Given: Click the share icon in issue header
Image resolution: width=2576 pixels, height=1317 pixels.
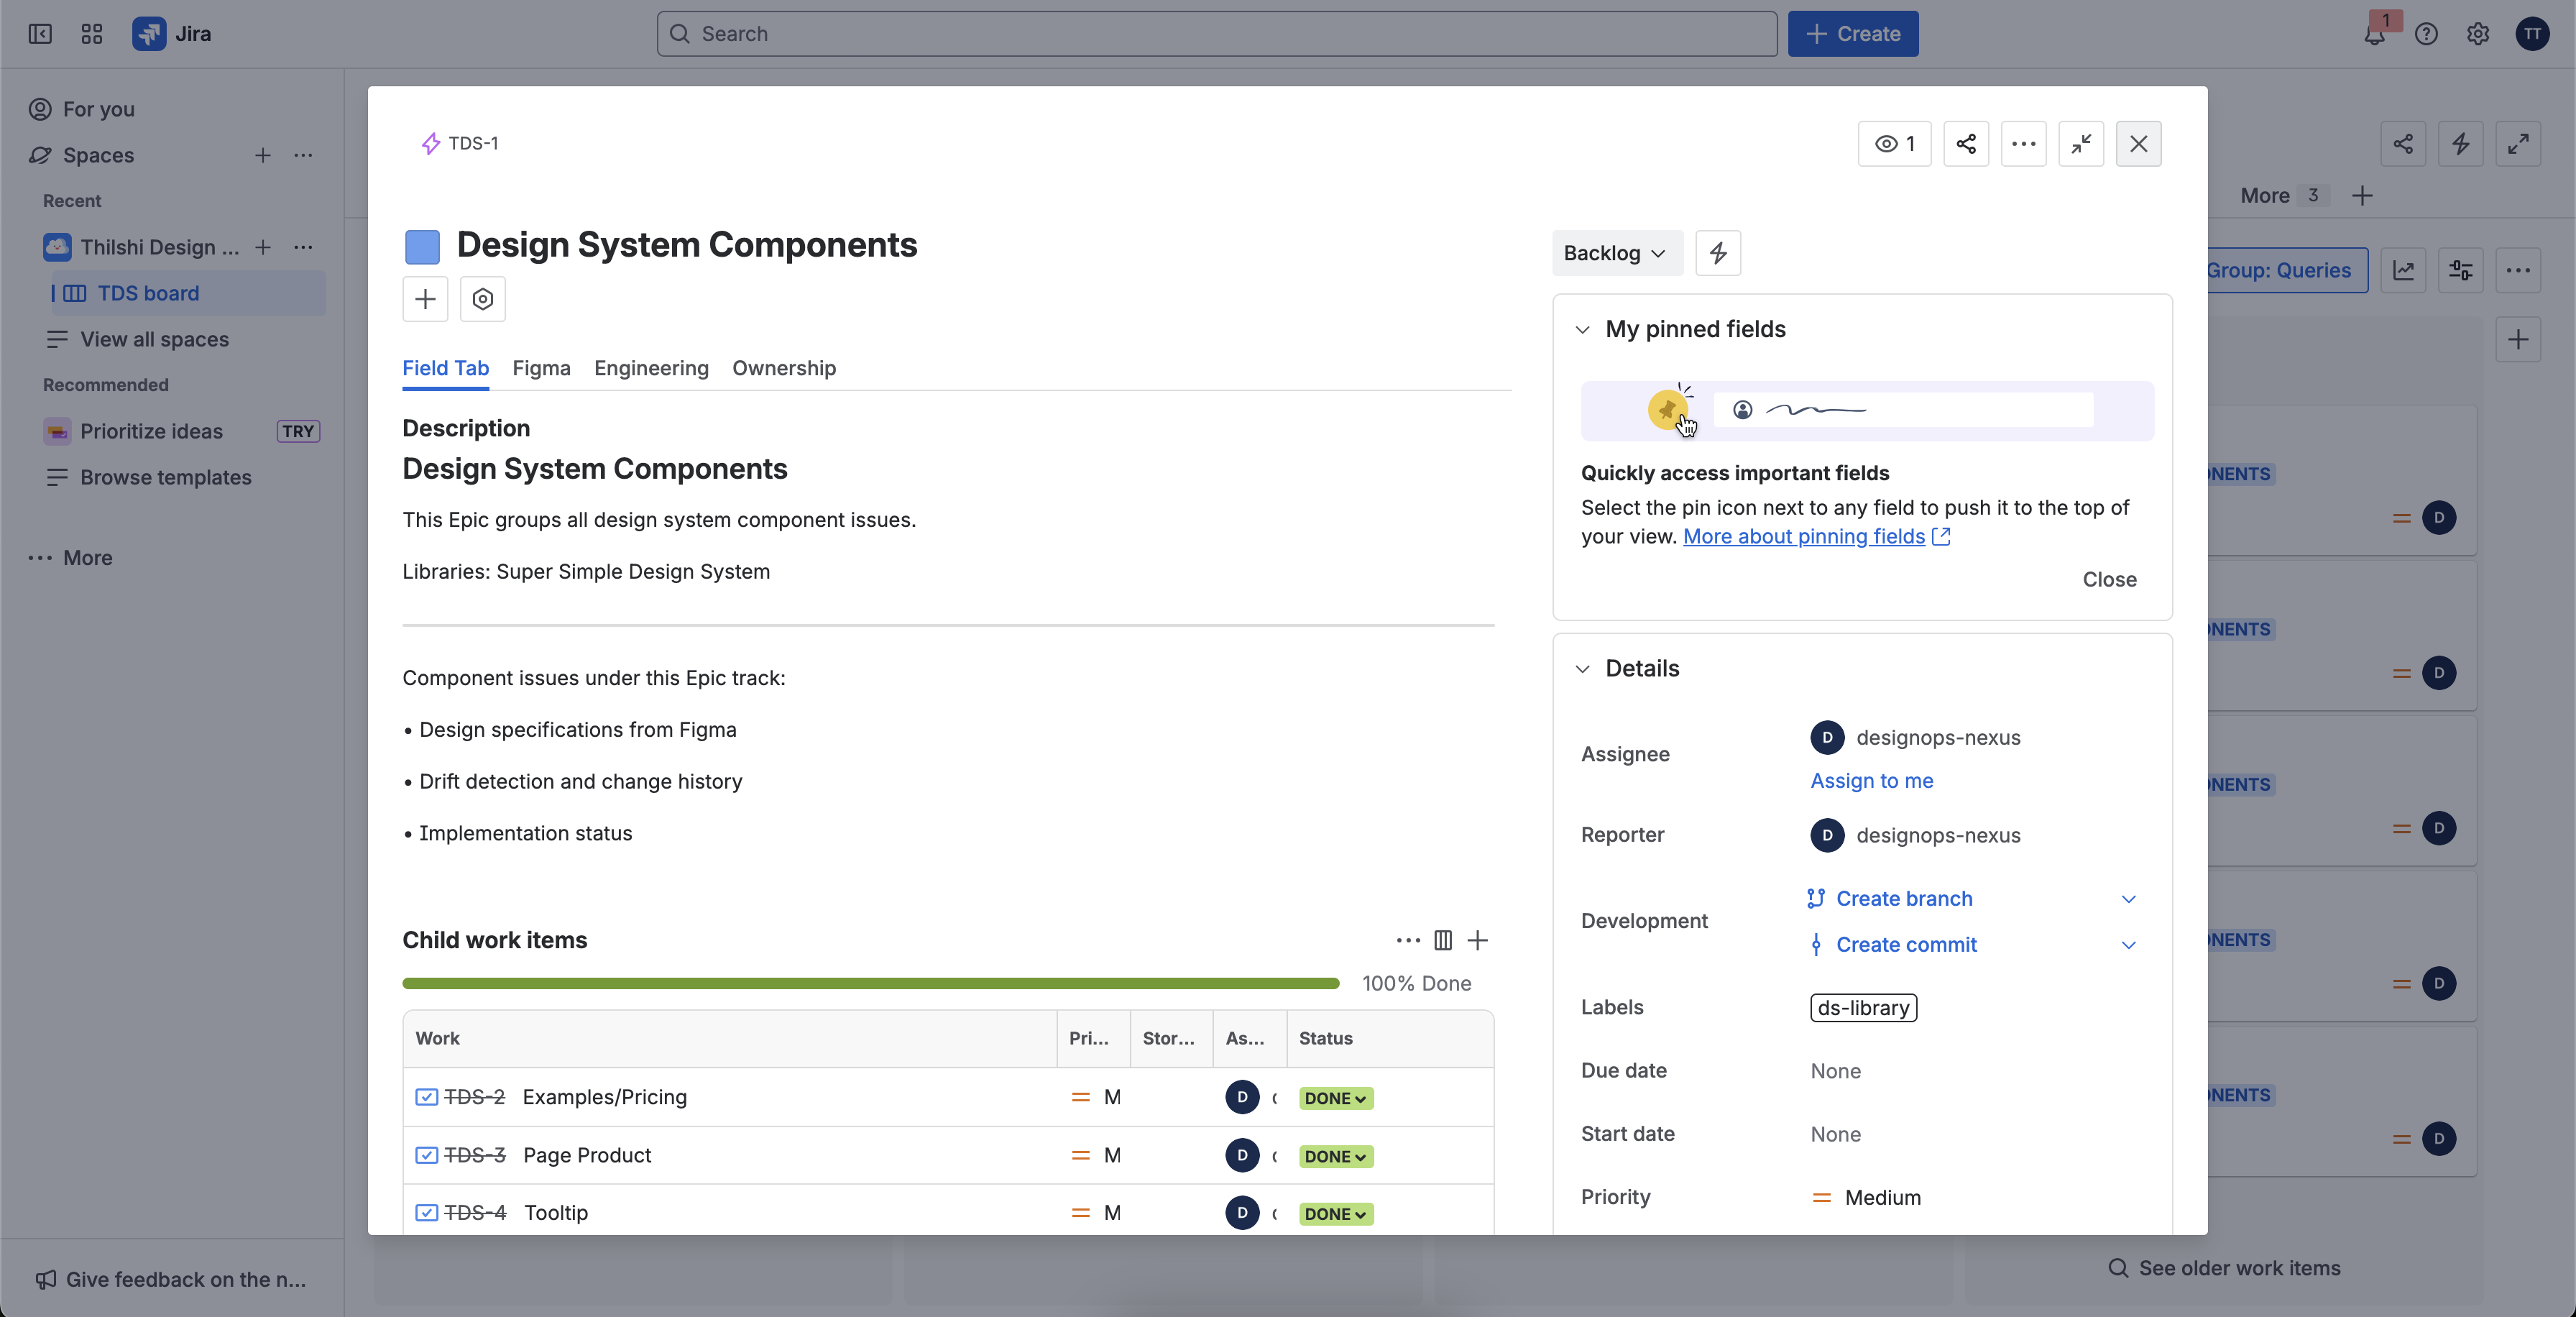Looking at the screenshot, I should pyautogui.click(x=1965, y=144).
